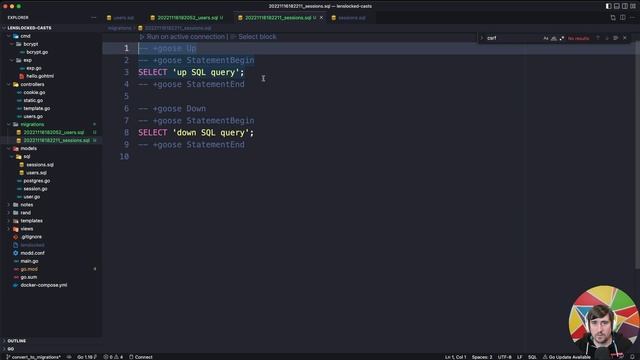Go to previous match in find widget
640x360 pixels.
pyautogui.click(x=598, y=38)
